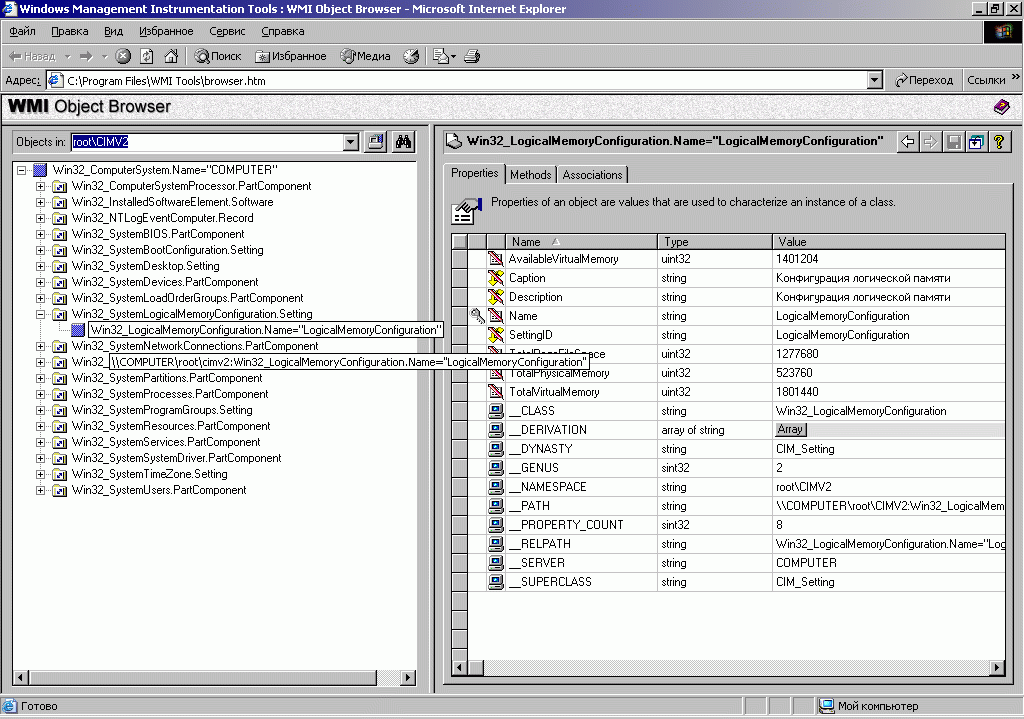Expand the Win32_InstalledSoftwareElement.Software node

pos(40,202)
